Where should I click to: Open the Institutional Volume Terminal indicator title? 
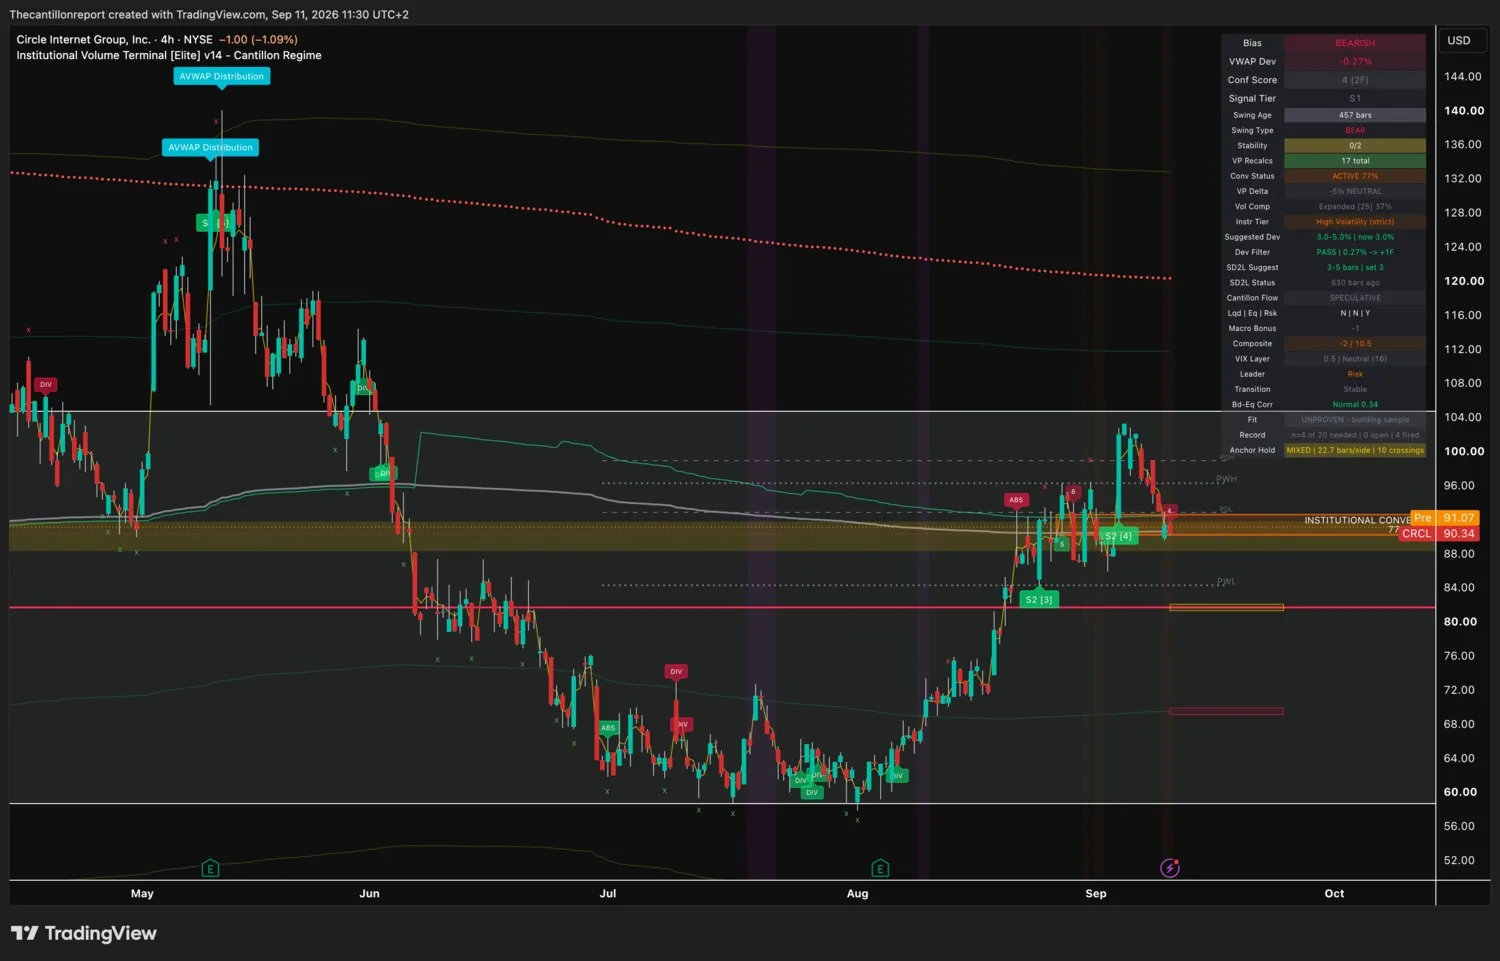coord(169,56)
